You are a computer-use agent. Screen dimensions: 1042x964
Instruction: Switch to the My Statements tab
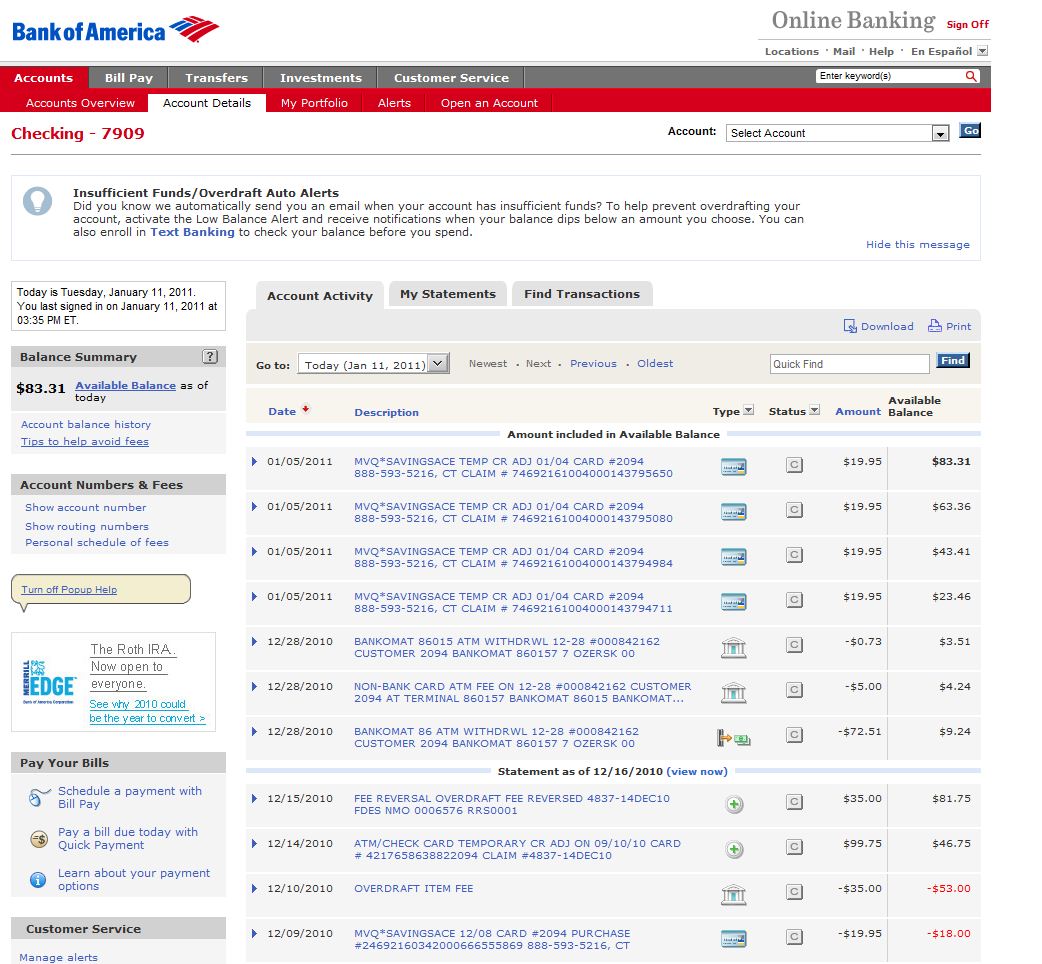[x=447, y=294]
